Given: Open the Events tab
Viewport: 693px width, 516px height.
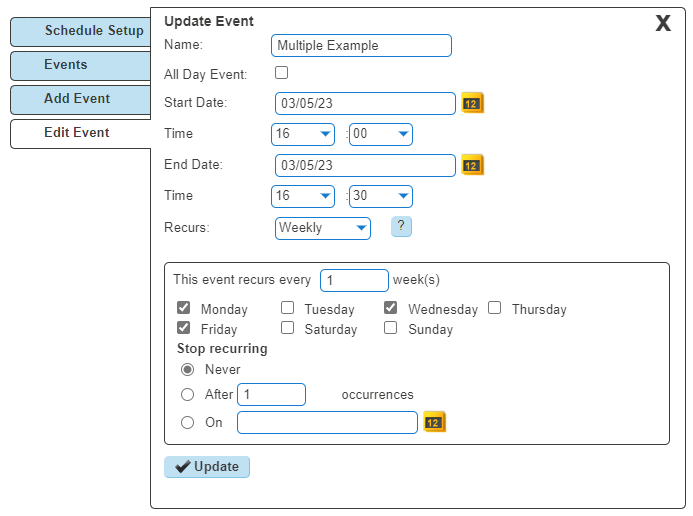Looking at the screenshot, I should [81, 65].
